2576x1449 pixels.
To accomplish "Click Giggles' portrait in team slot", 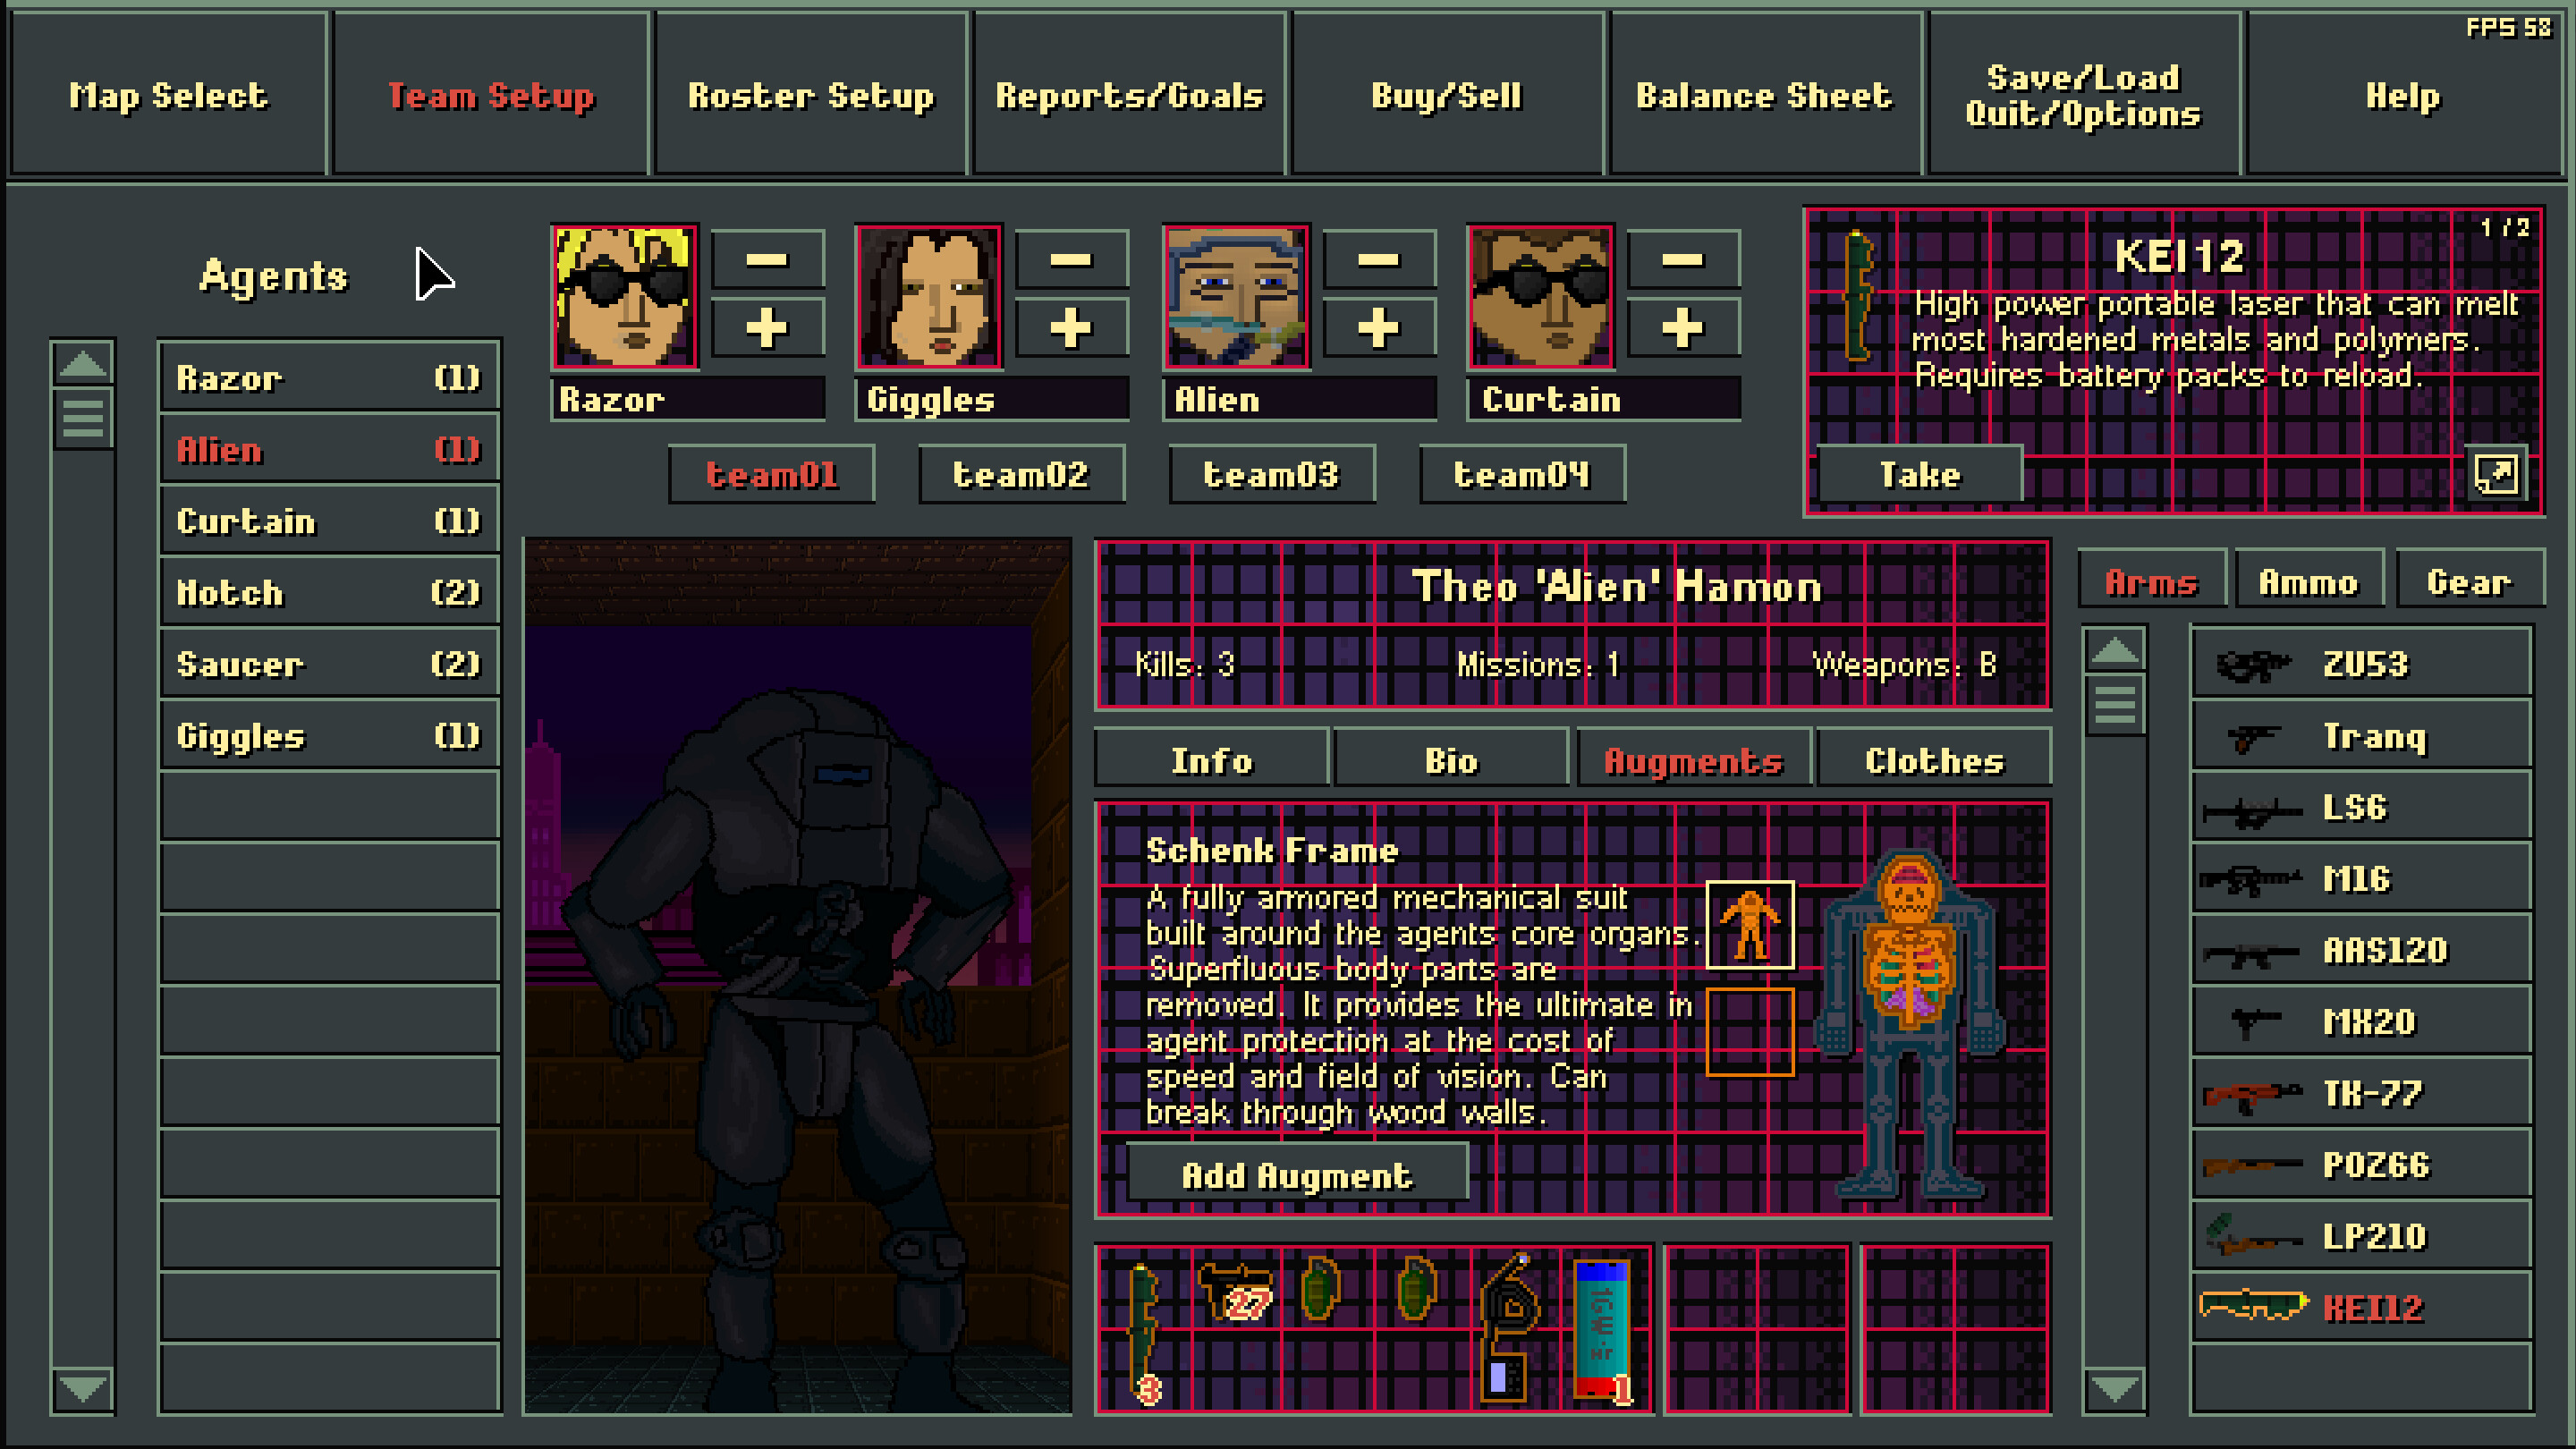I will [x=929, y=297].
